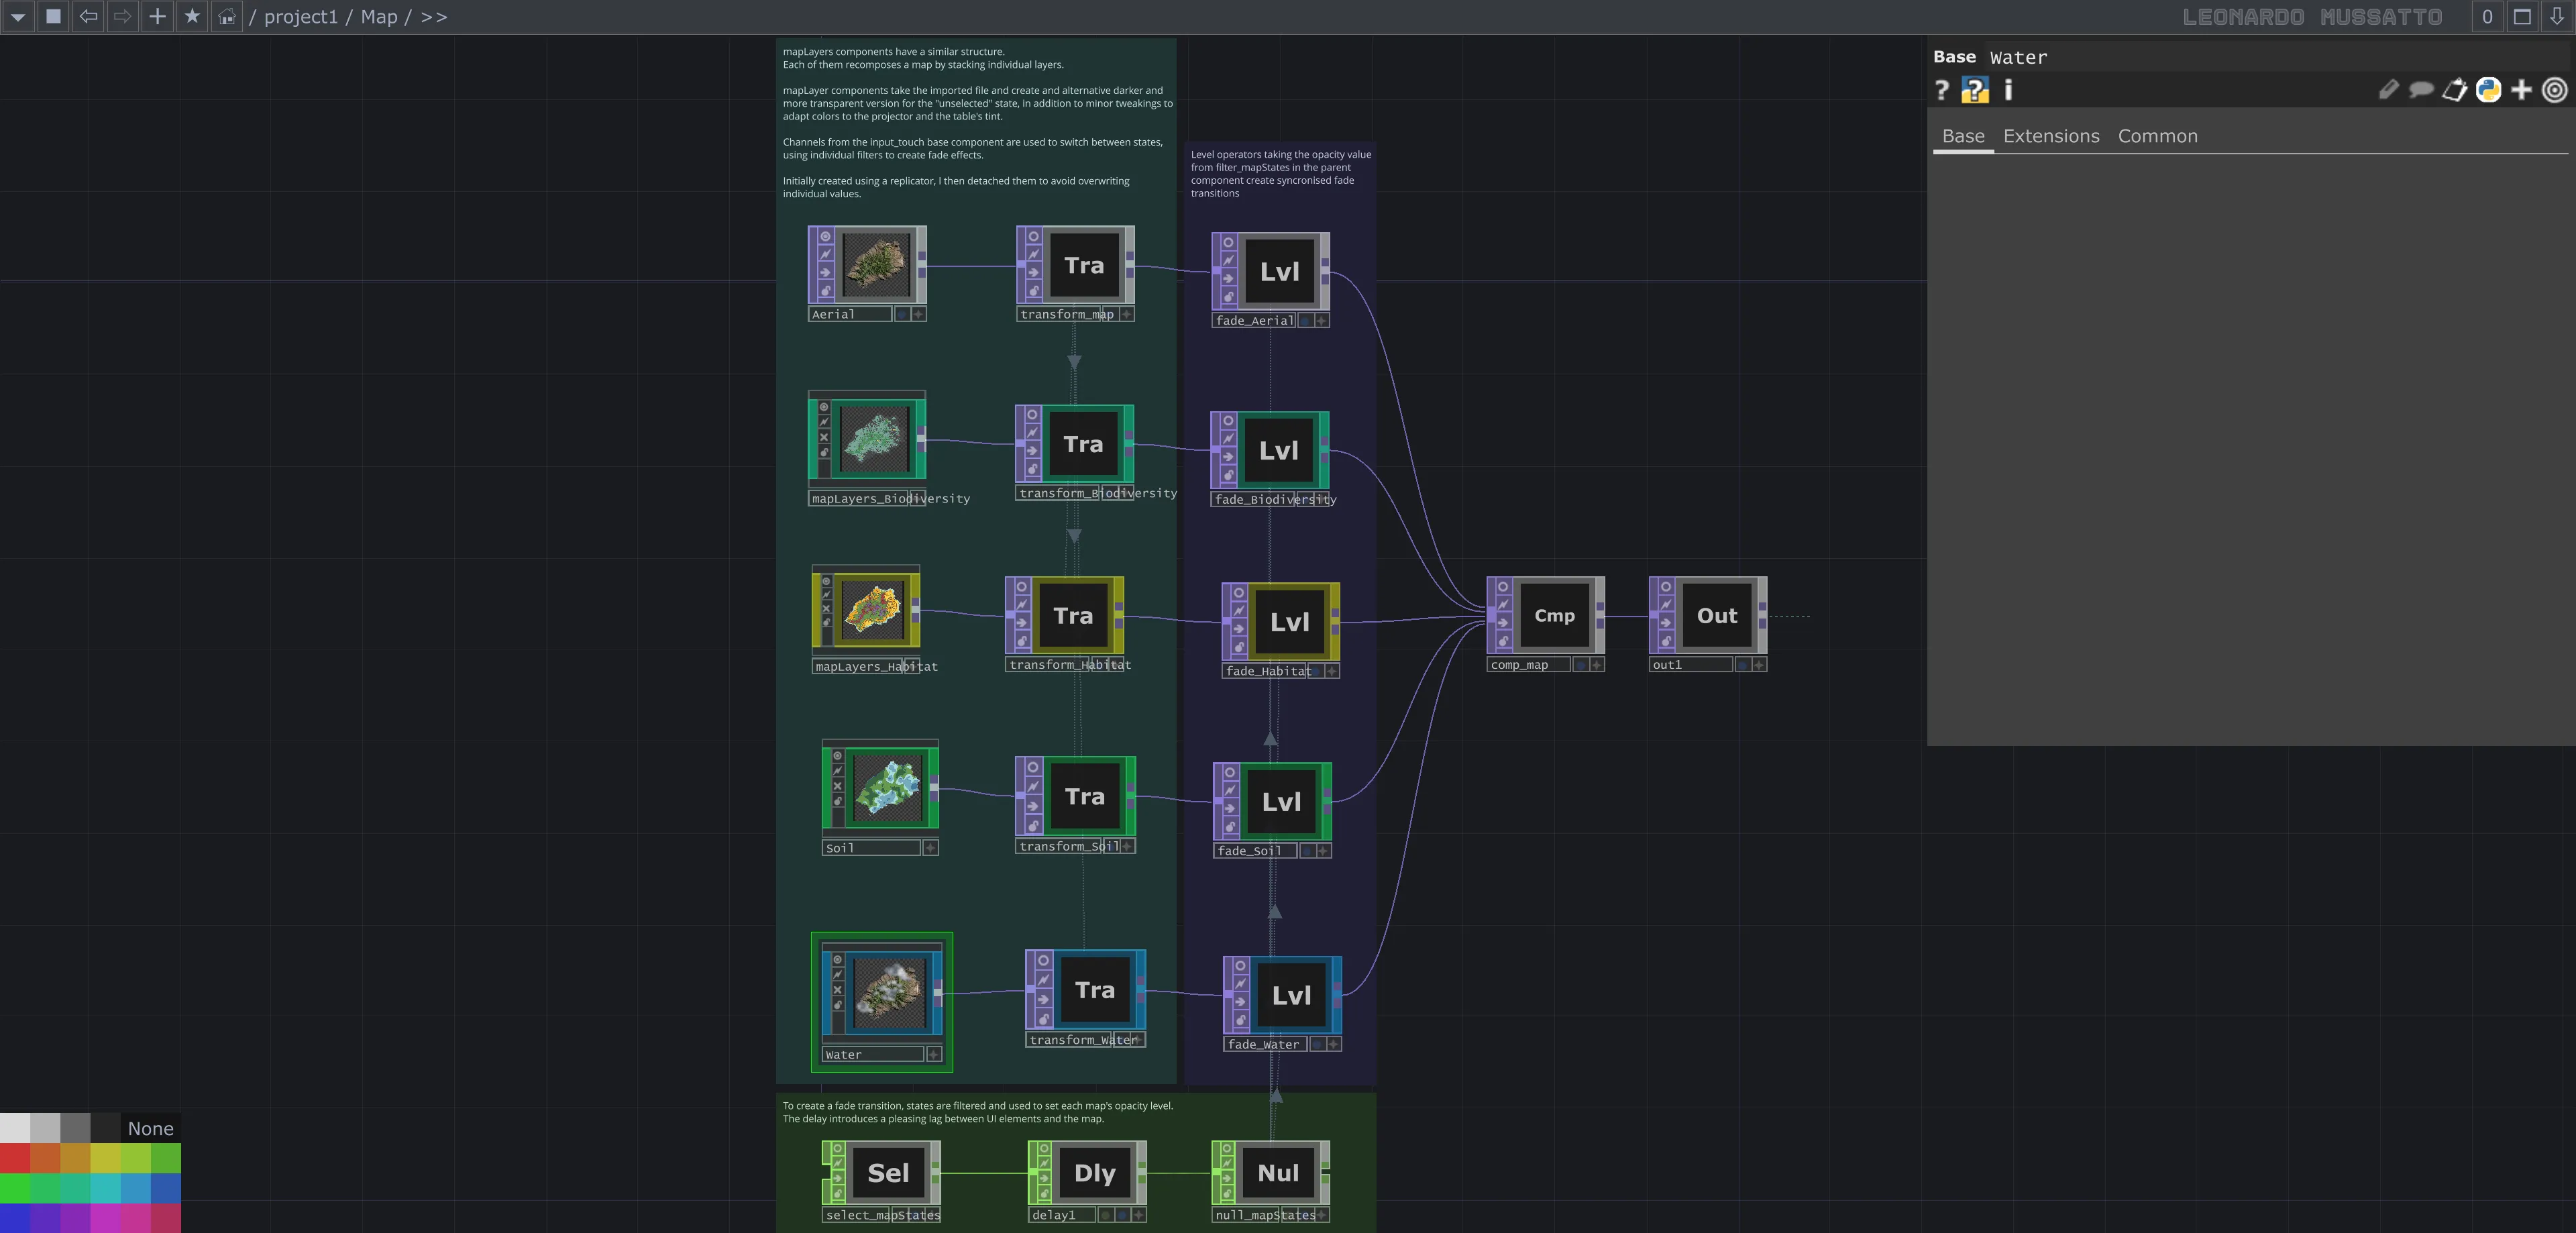The image size is (2576, 1233).
Task: Switch to the Common parameter tab
Action: pos(2157,136)
